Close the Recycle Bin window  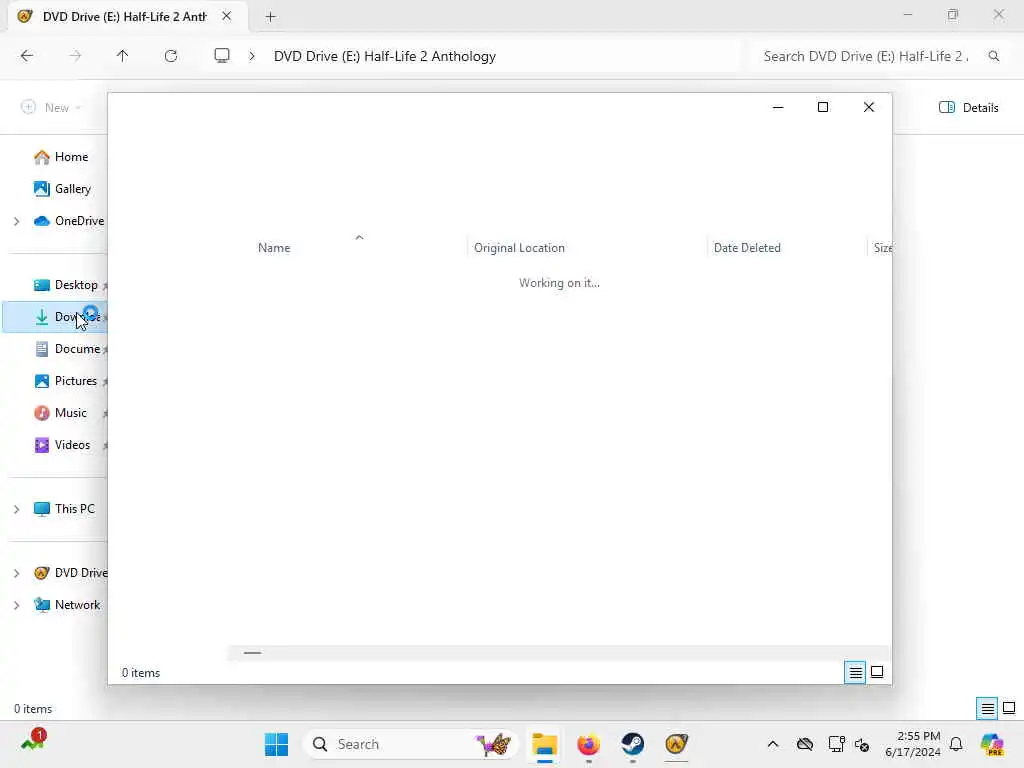click(x=869, y=107)
